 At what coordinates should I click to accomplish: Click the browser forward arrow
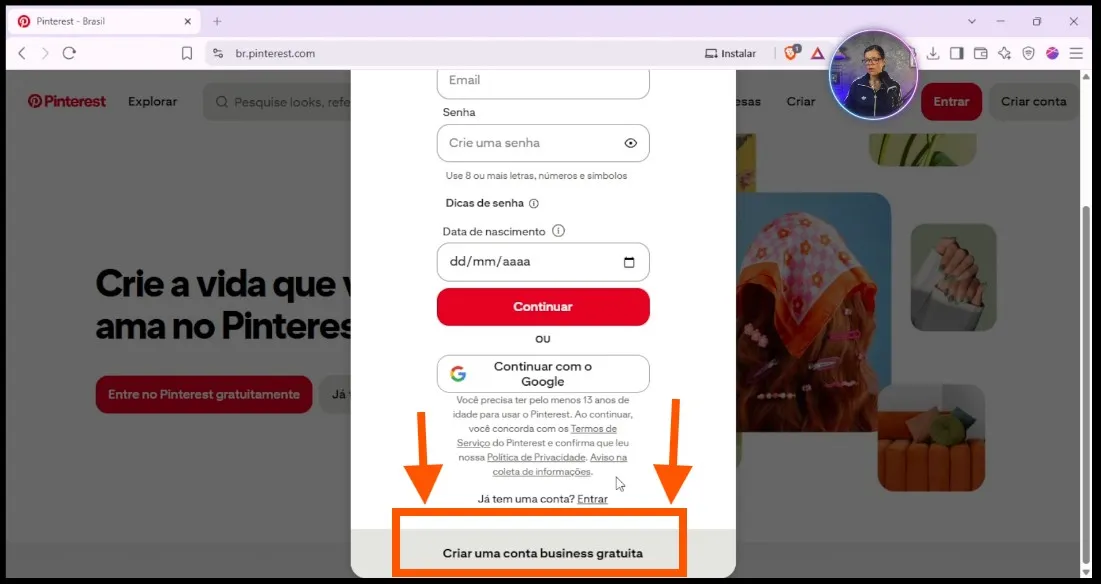45,53
